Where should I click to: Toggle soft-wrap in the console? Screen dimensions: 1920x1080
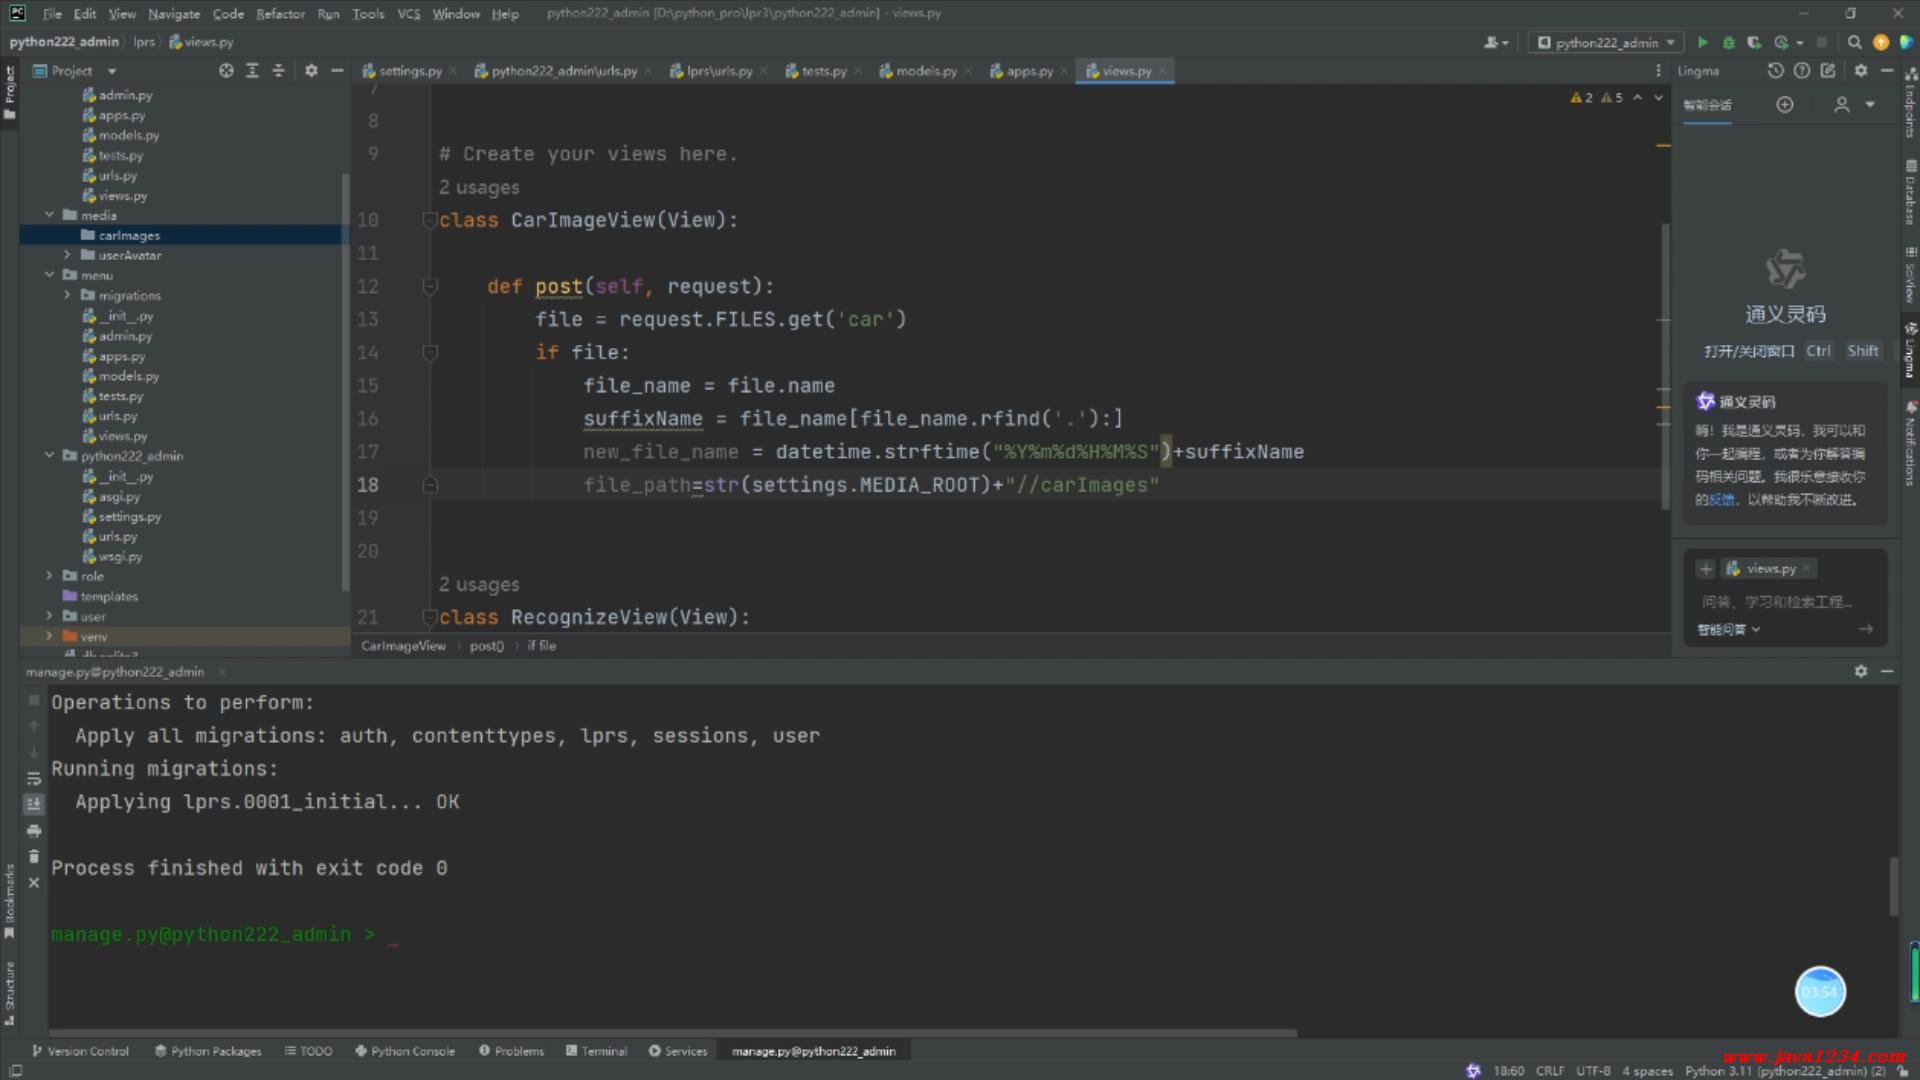pyautogui.click(x=34, y=778)
